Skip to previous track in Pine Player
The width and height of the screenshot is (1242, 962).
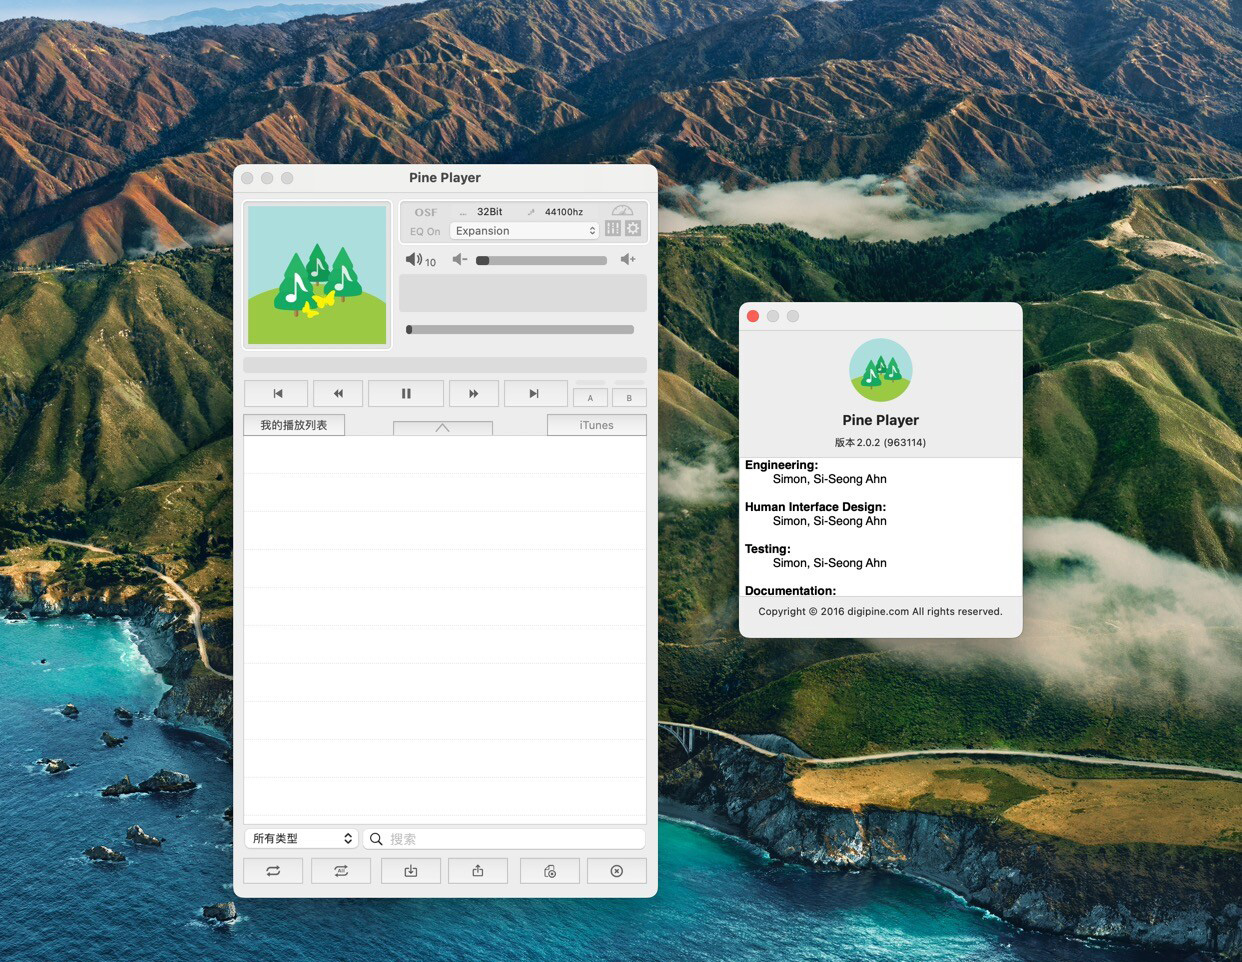[x=278, y=394]
